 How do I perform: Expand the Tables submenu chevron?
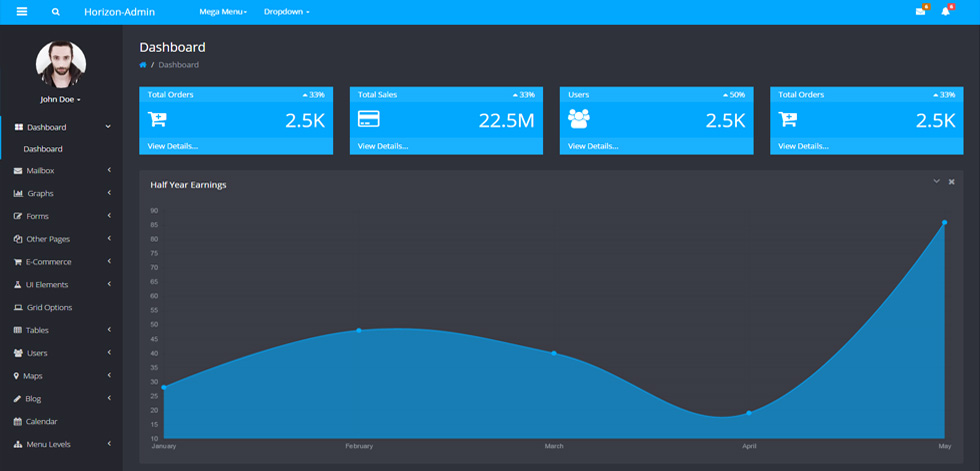tap(109, 330)
